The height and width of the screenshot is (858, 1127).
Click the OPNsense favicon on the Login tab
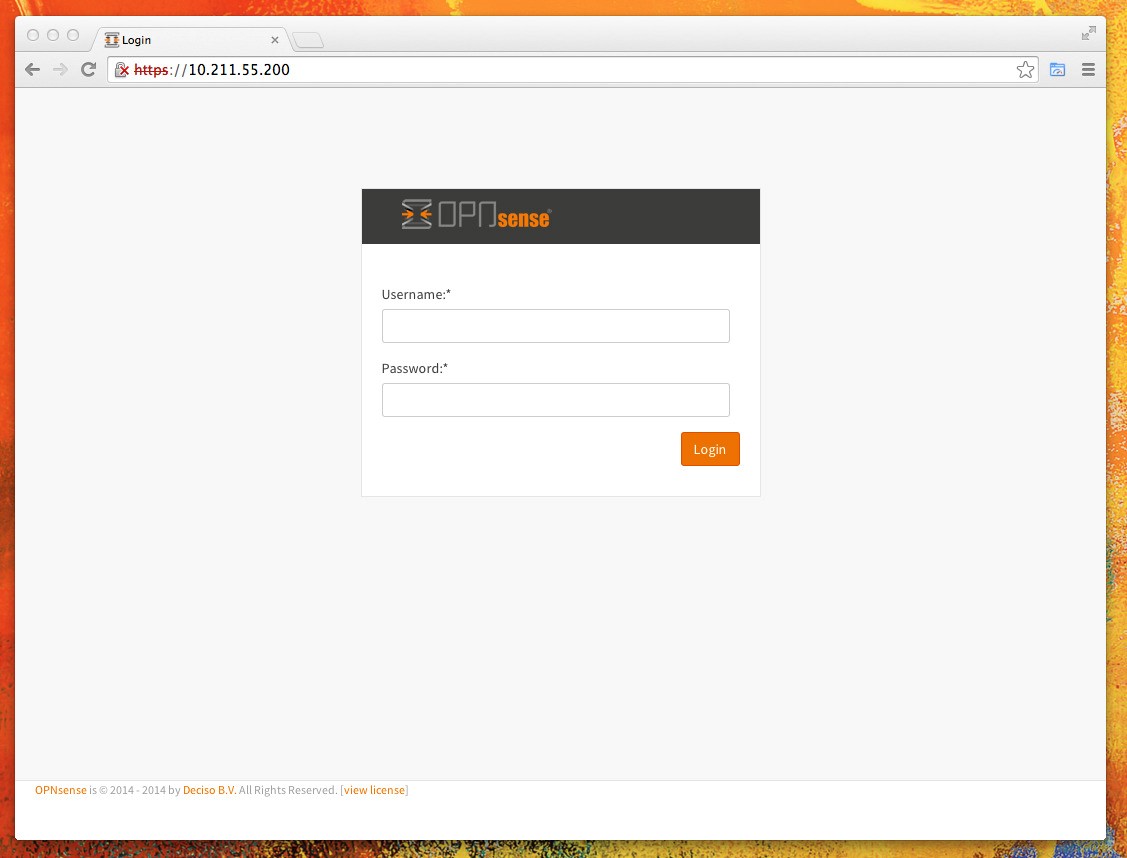pyautogui.click(x=111, y=40)
